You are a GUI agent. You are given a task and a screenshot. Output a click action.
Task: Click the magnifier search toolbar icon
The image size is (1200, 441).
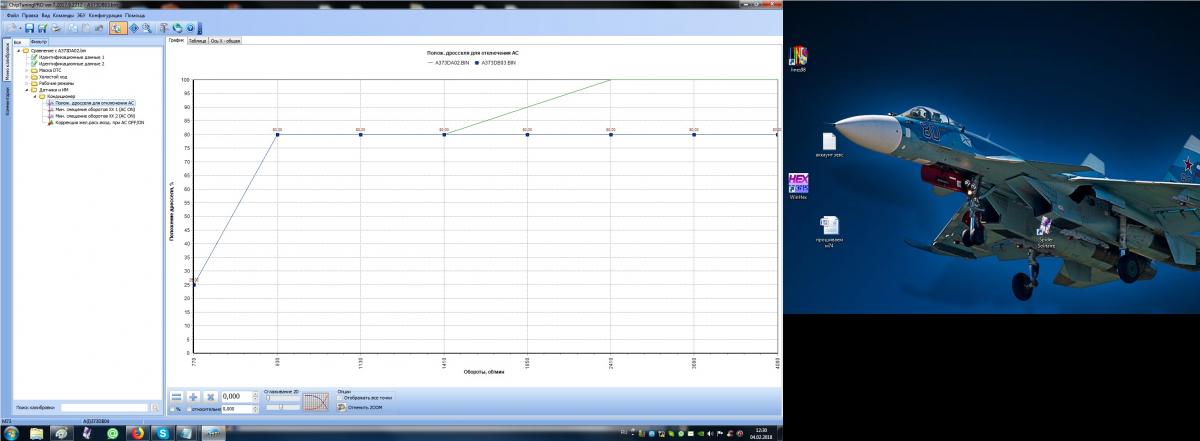[x=147, y=28]
